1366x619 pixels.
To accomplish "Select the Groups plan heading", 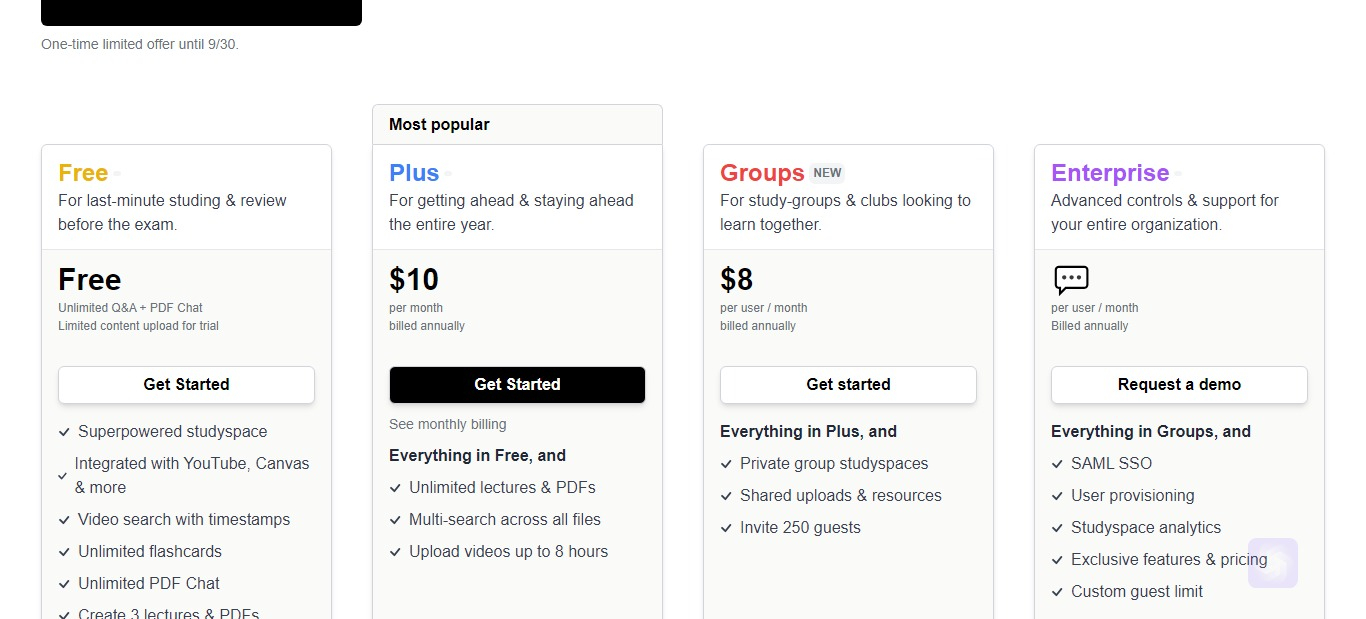I will tap(762, 173).
